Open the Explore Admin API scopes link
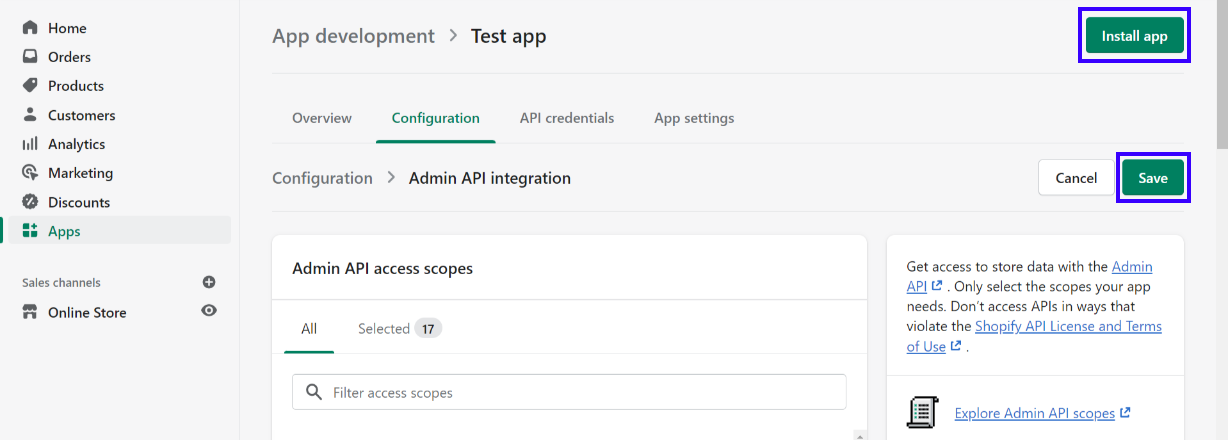This screenshot has width=1228, height=440. click(1034, 413)
